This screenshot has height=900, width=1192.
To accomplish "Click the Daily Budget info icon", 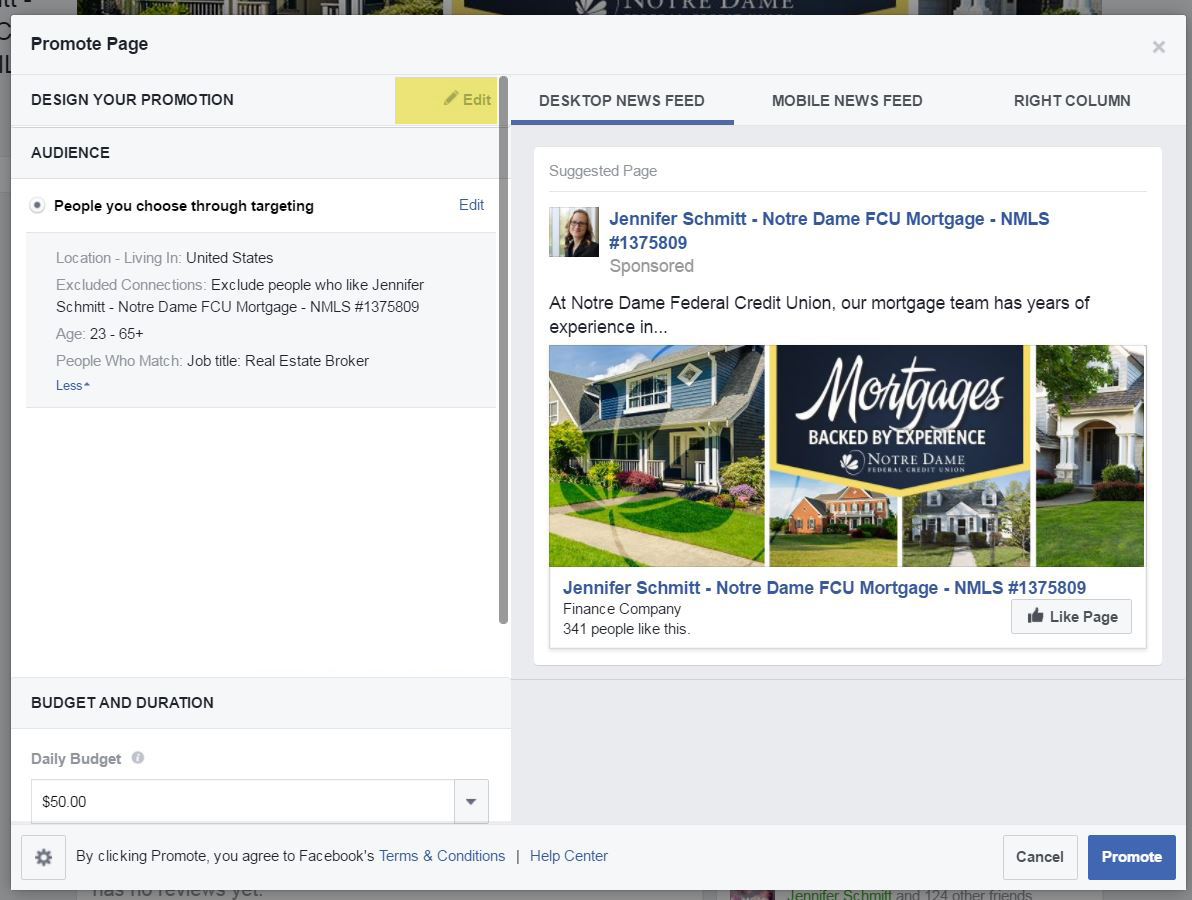I will (138, 757).
